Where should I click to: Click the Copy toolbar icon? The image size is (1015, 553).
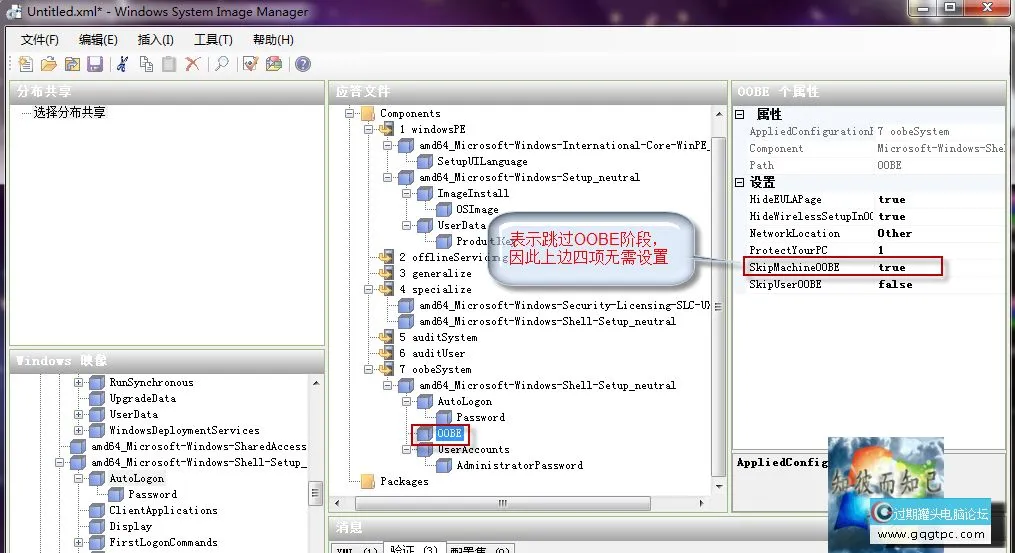tap(146, 64)
